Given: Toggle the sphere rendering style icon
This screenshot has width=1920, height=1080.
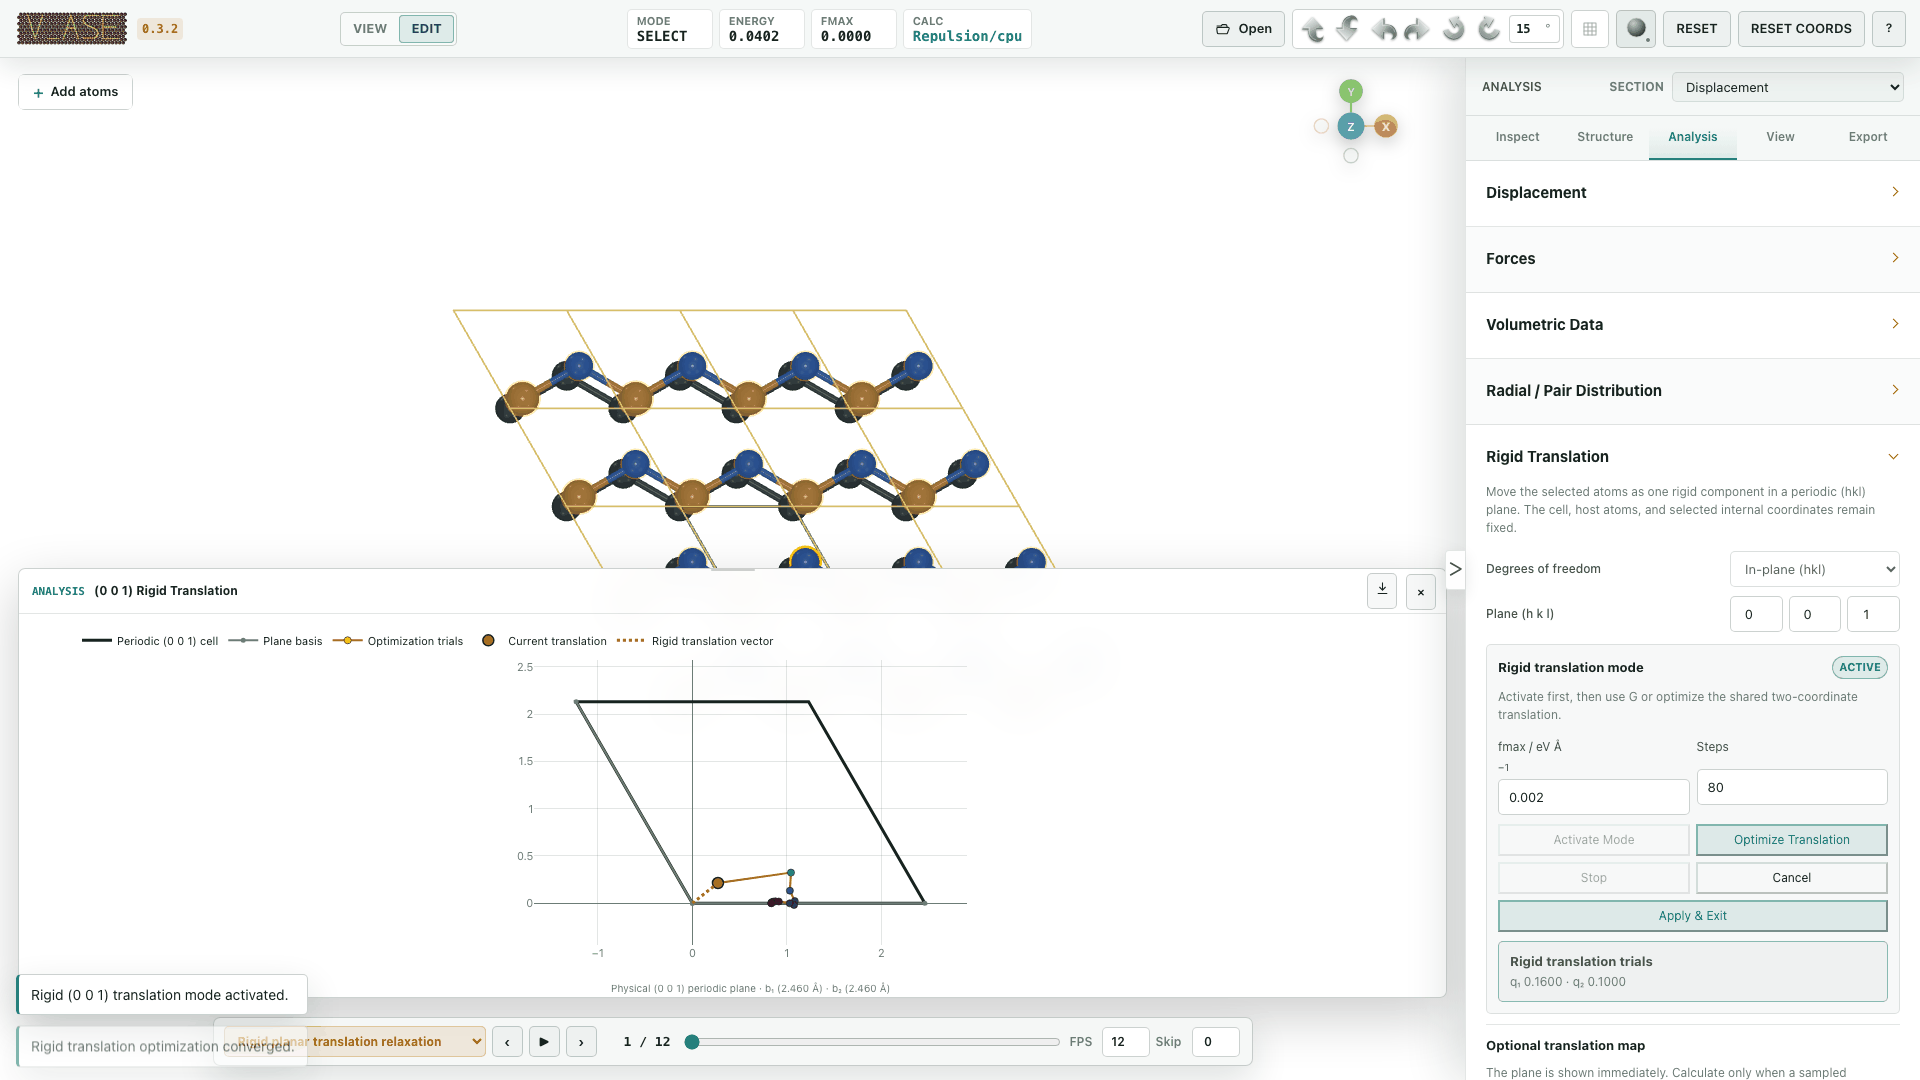Looking at the screenshot, I should 1636,29.
